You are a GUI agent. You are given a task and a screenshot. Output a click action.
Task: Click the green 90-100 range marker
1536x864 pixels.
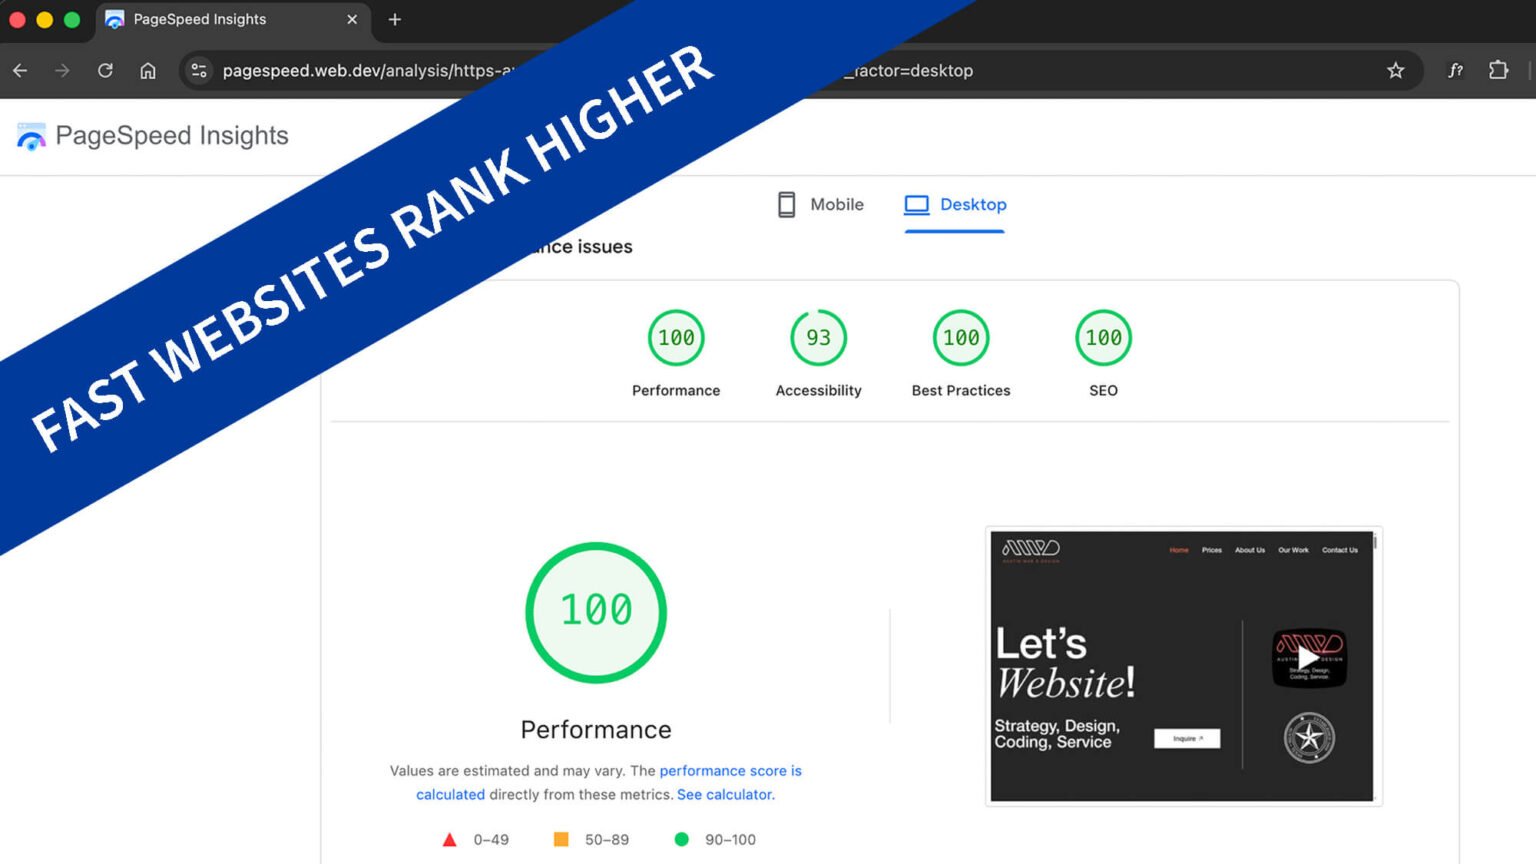pos(682,840)
